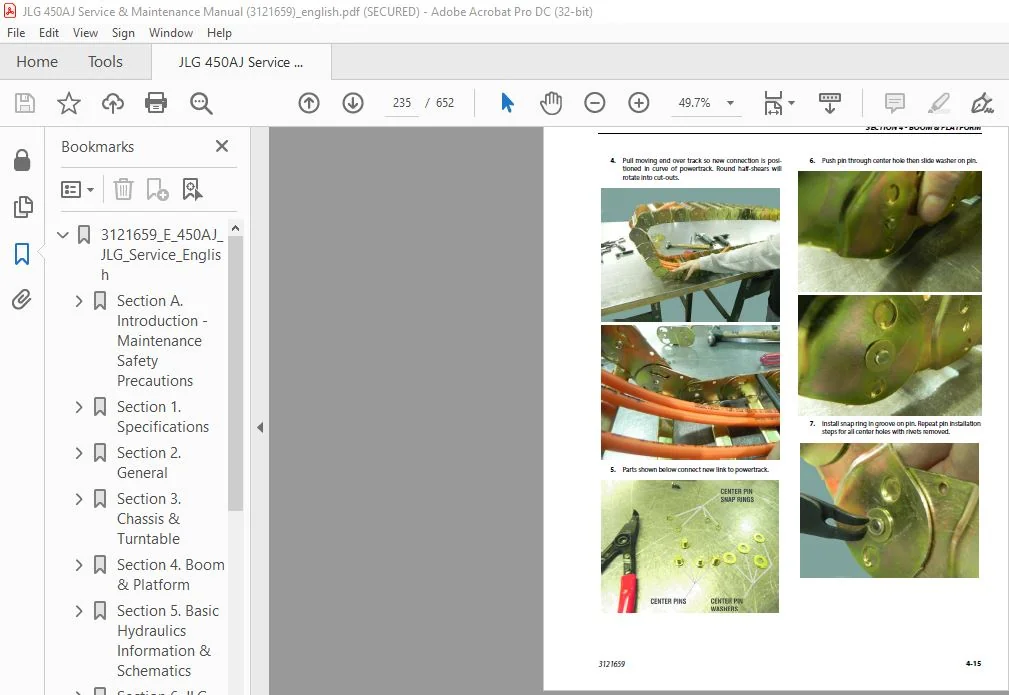Screen dimensions: 1009x695
Task: Open the File menu
Action: click(x=16, y=33)
